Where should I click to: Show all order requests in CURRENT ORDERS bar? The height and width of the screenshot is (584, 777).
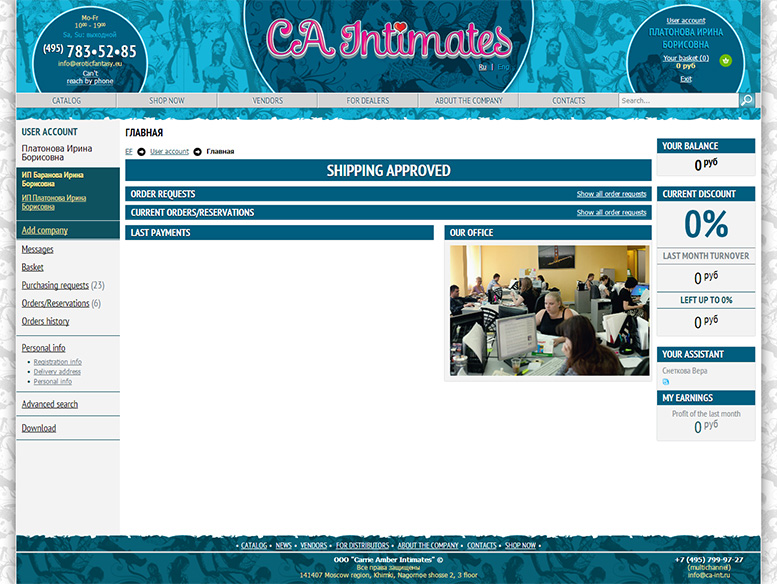click(611, 212)
